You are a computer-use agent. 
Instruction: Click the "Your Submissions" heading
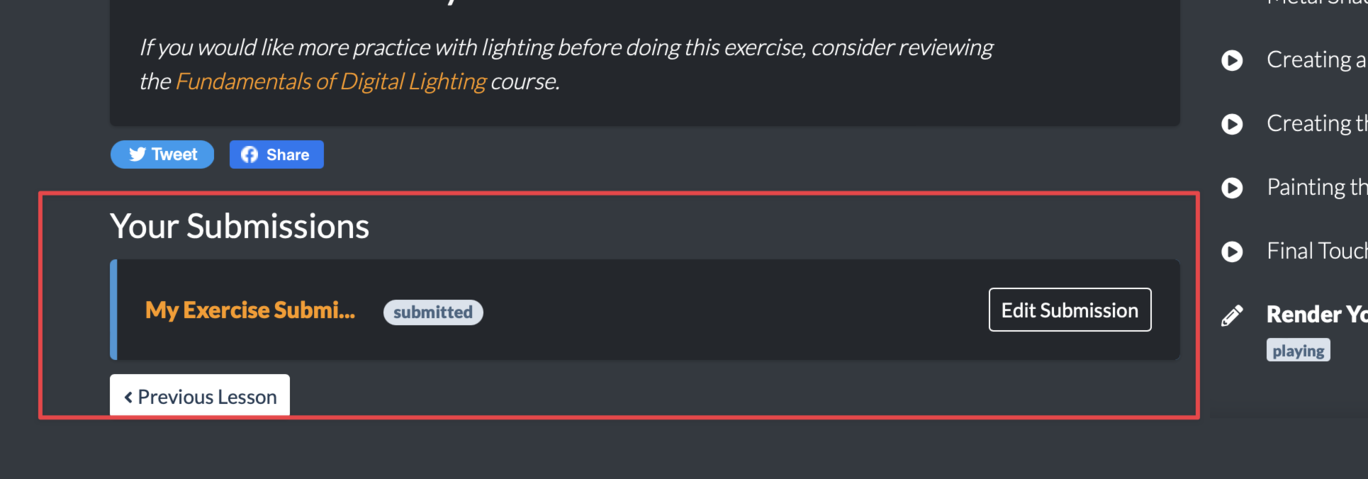[240, 226]
